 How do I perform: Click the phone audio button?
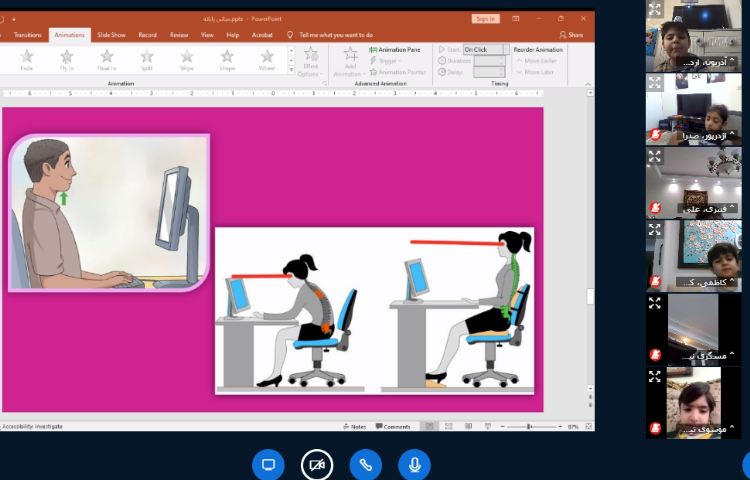[365, 465]
